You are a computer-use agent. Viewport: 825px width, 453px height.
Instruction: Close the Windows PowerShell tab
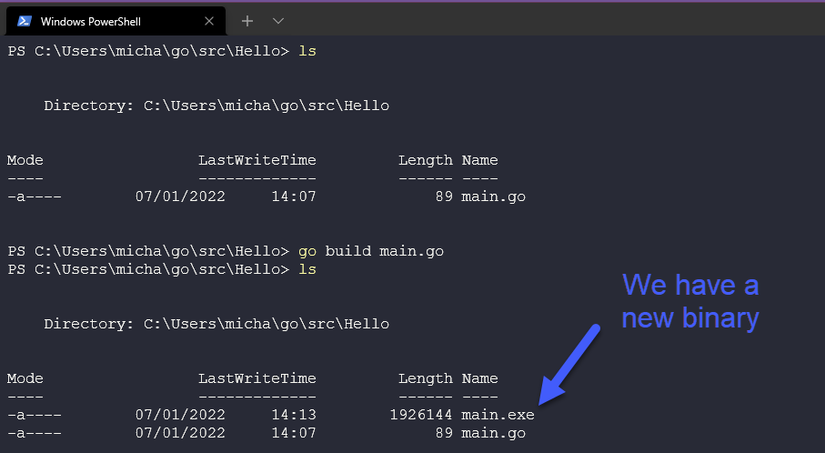point(208,21)
